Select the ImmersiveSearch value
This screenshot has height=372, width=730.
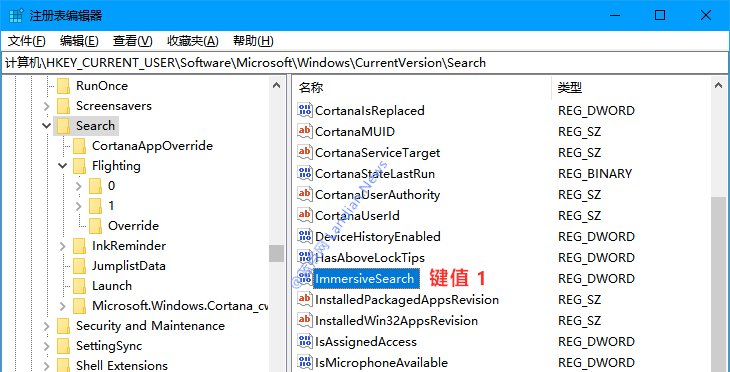(365, 278)
